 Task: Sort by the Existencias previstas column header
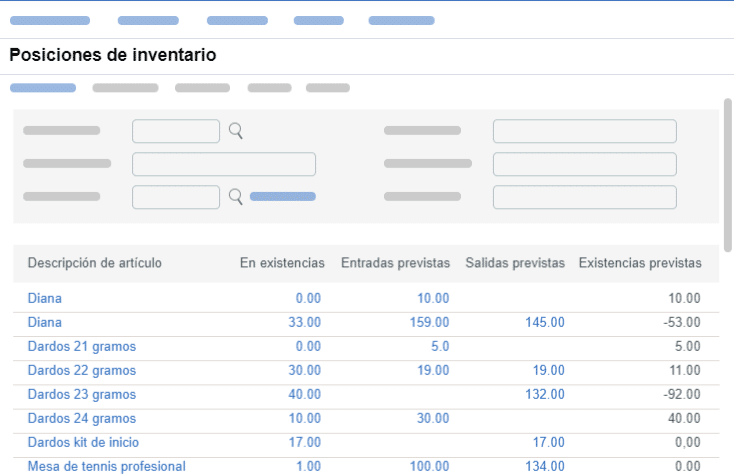[x=640, y=263]
